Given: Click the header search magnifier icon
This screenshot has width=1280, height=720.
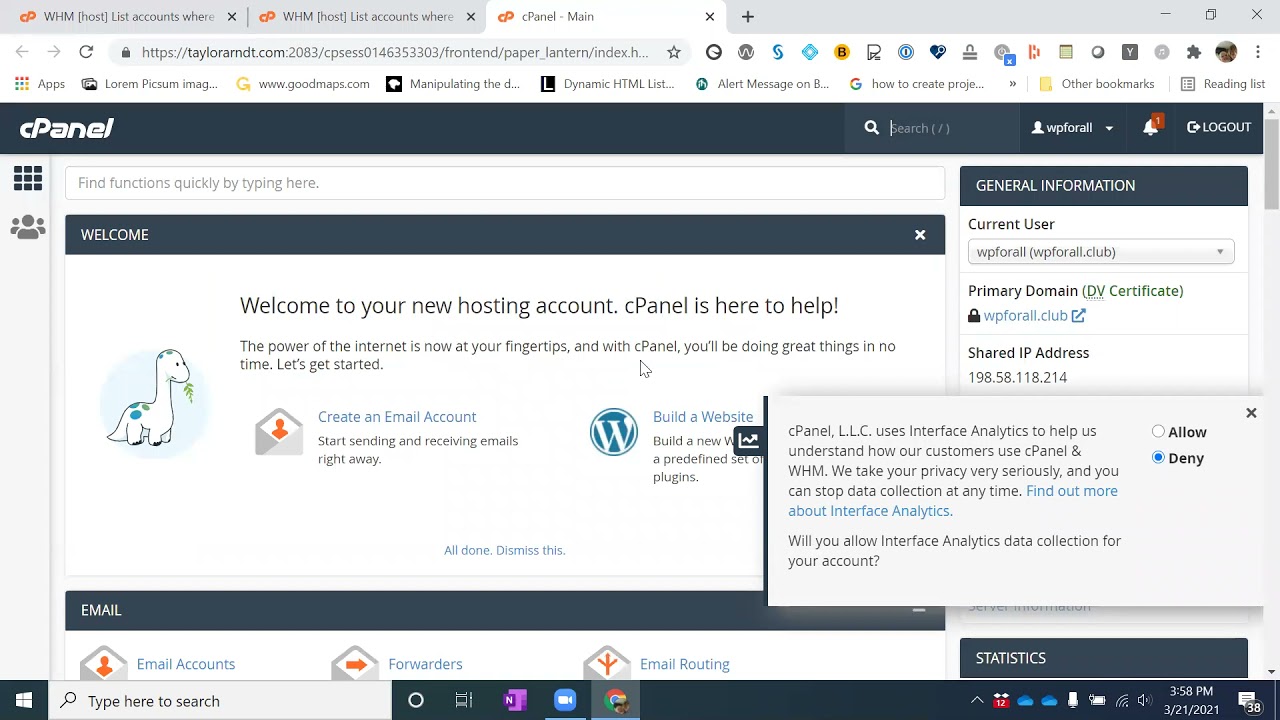Looking at the screenshot, I should tap(872, 128).
